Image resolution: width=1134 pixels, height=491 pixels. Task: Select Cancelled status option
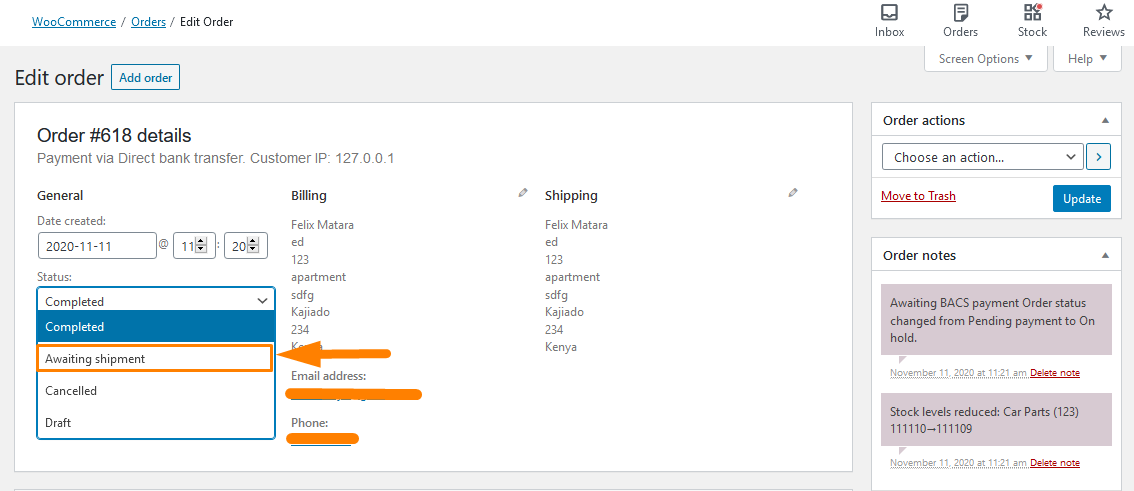155,390
